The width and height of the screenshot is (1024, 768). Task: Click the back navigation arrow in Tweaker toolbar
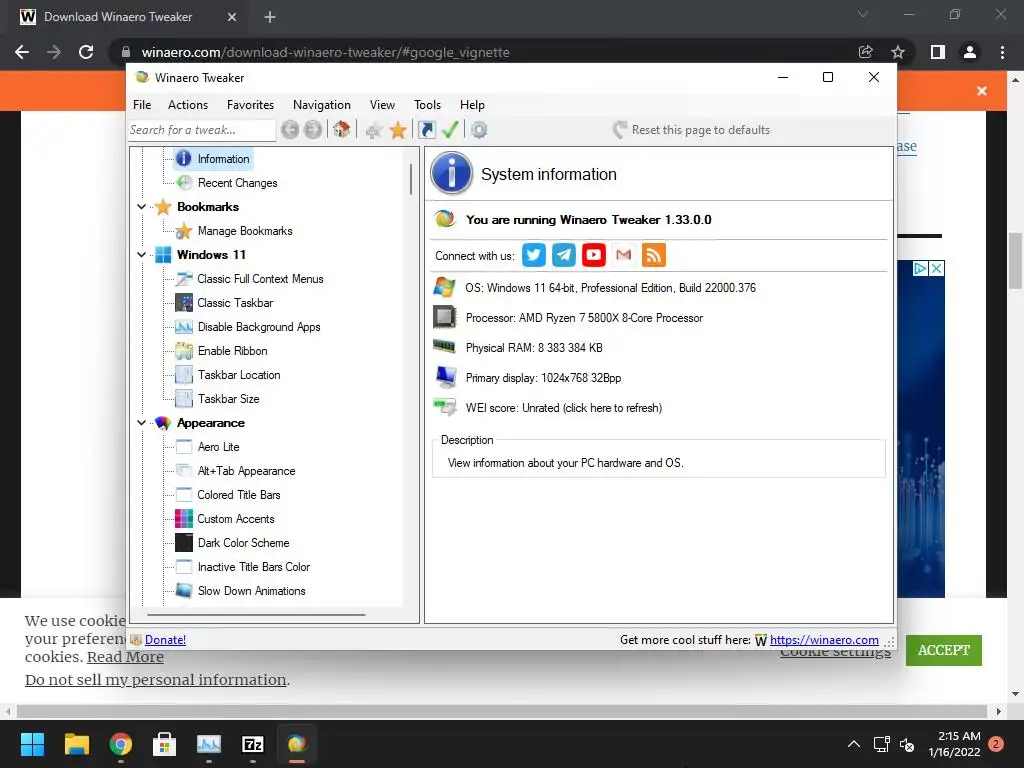pyautogui.click(x=290, y=130)
